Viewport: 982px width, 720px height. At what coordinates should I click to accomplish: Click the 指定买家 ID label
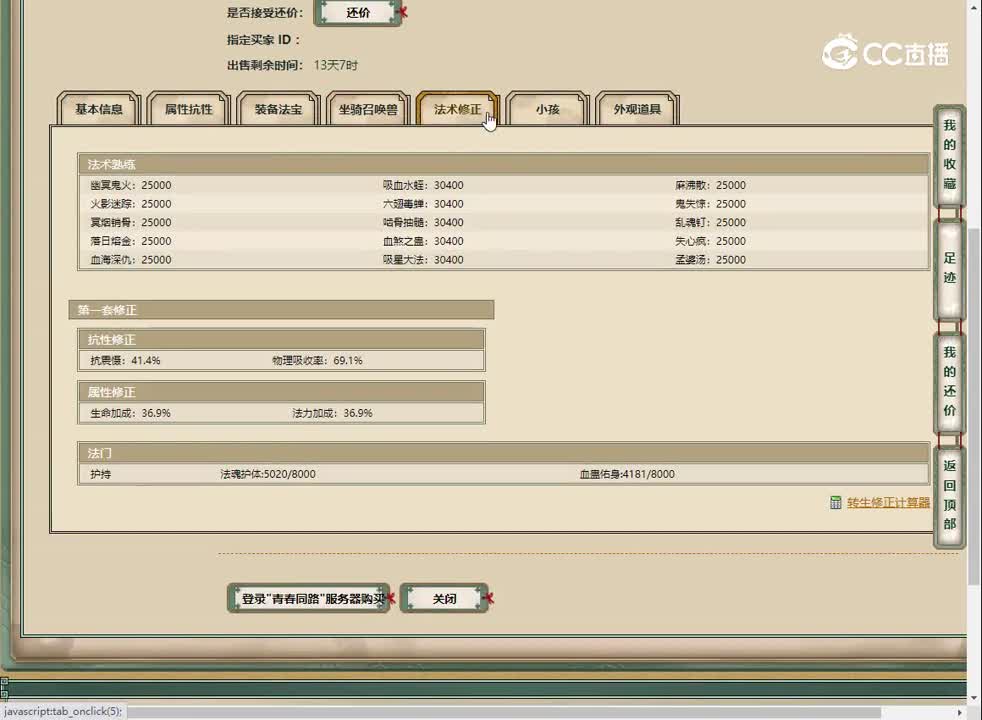[264, 40]
